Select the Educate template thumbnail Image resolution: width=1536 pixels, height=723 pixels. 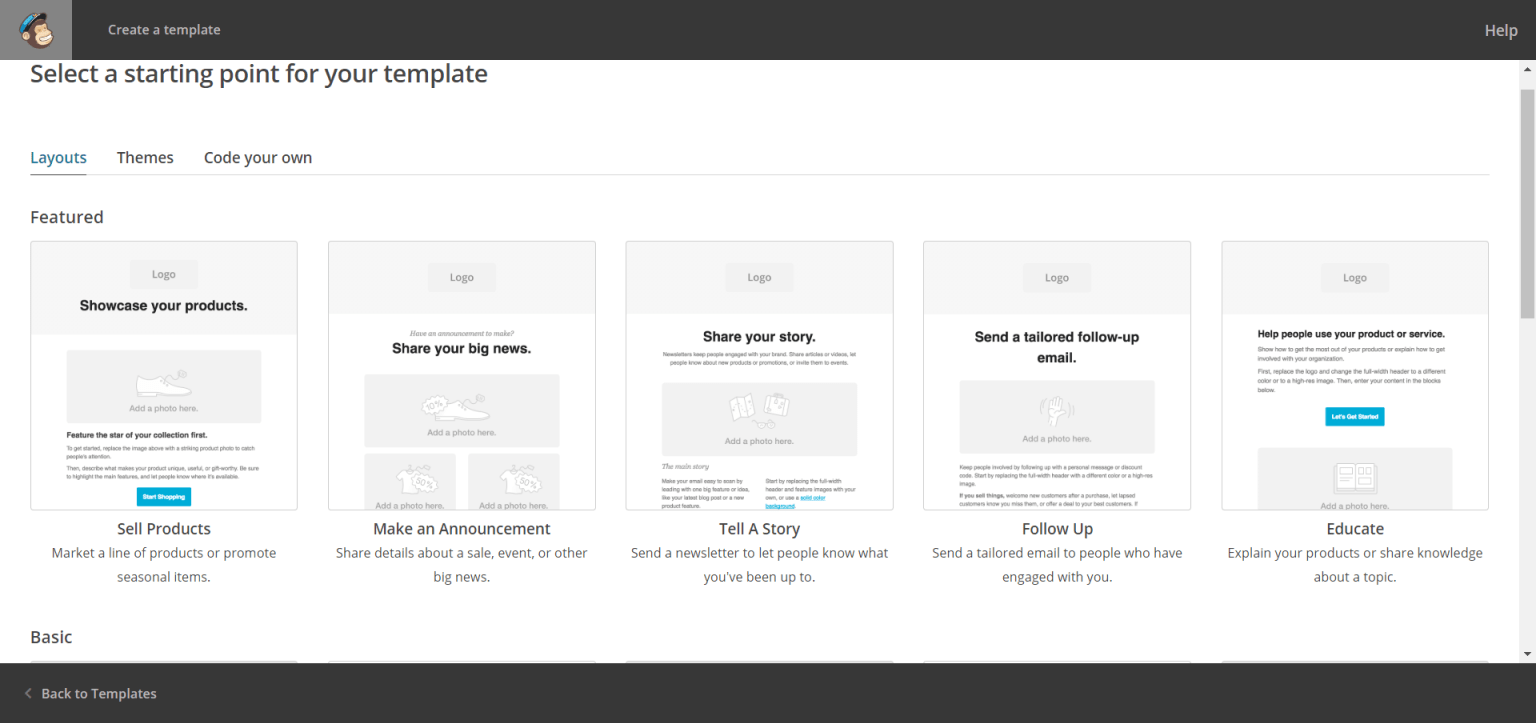click(x=1355, y=375)
